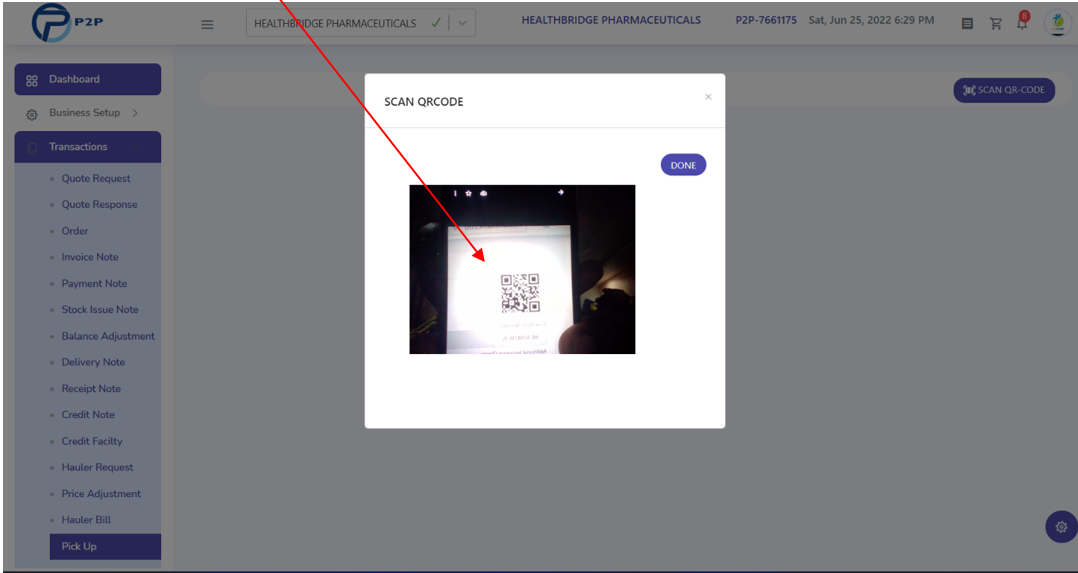The width and height of the screenshot is (1078, 573).
Task: Click the P2P-7661175 account ID
Action: coord(766,20)
